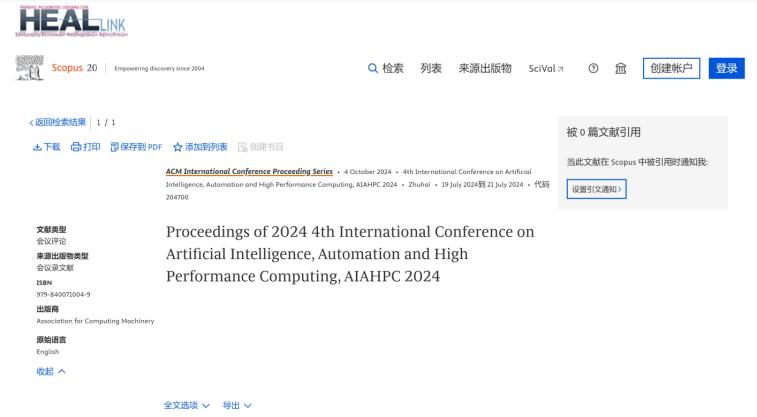The width and height of the screenshot is (757, 417).
Task: Open the help question mark icon
Action: pyautogui.click(x=593, y=68)
